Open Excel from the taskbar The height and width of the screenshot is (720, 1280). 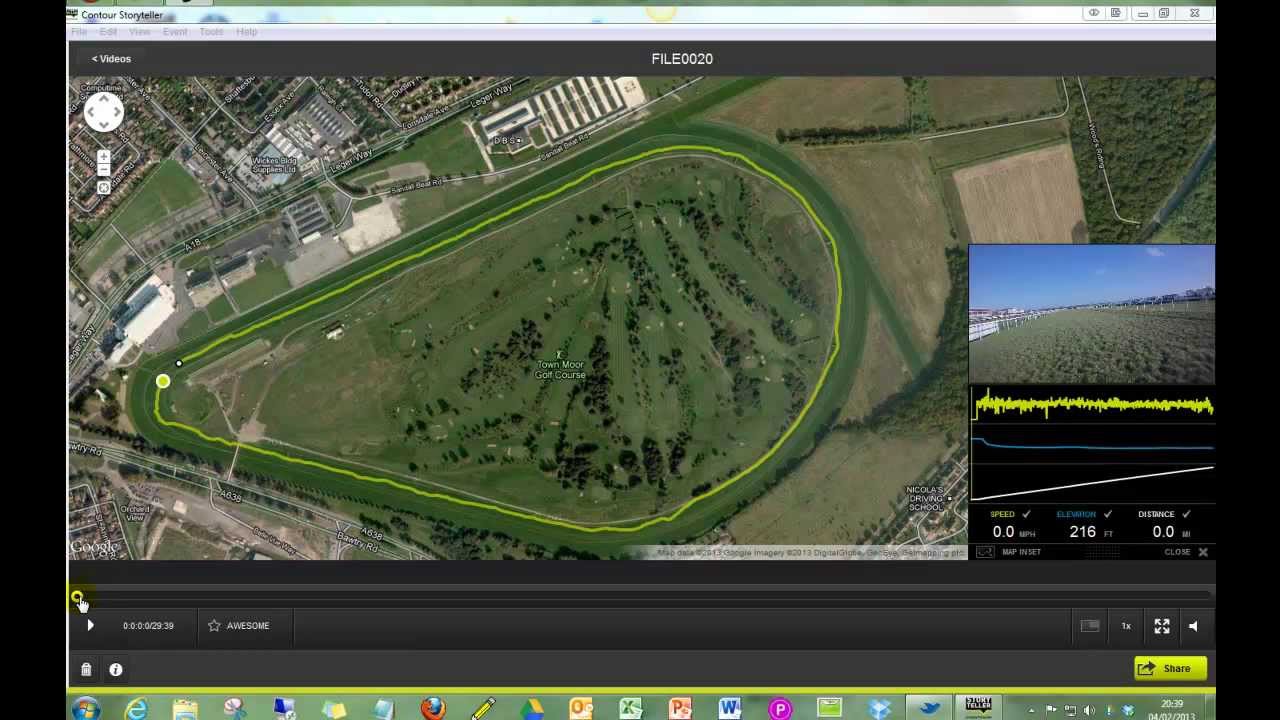pos(631,708)
